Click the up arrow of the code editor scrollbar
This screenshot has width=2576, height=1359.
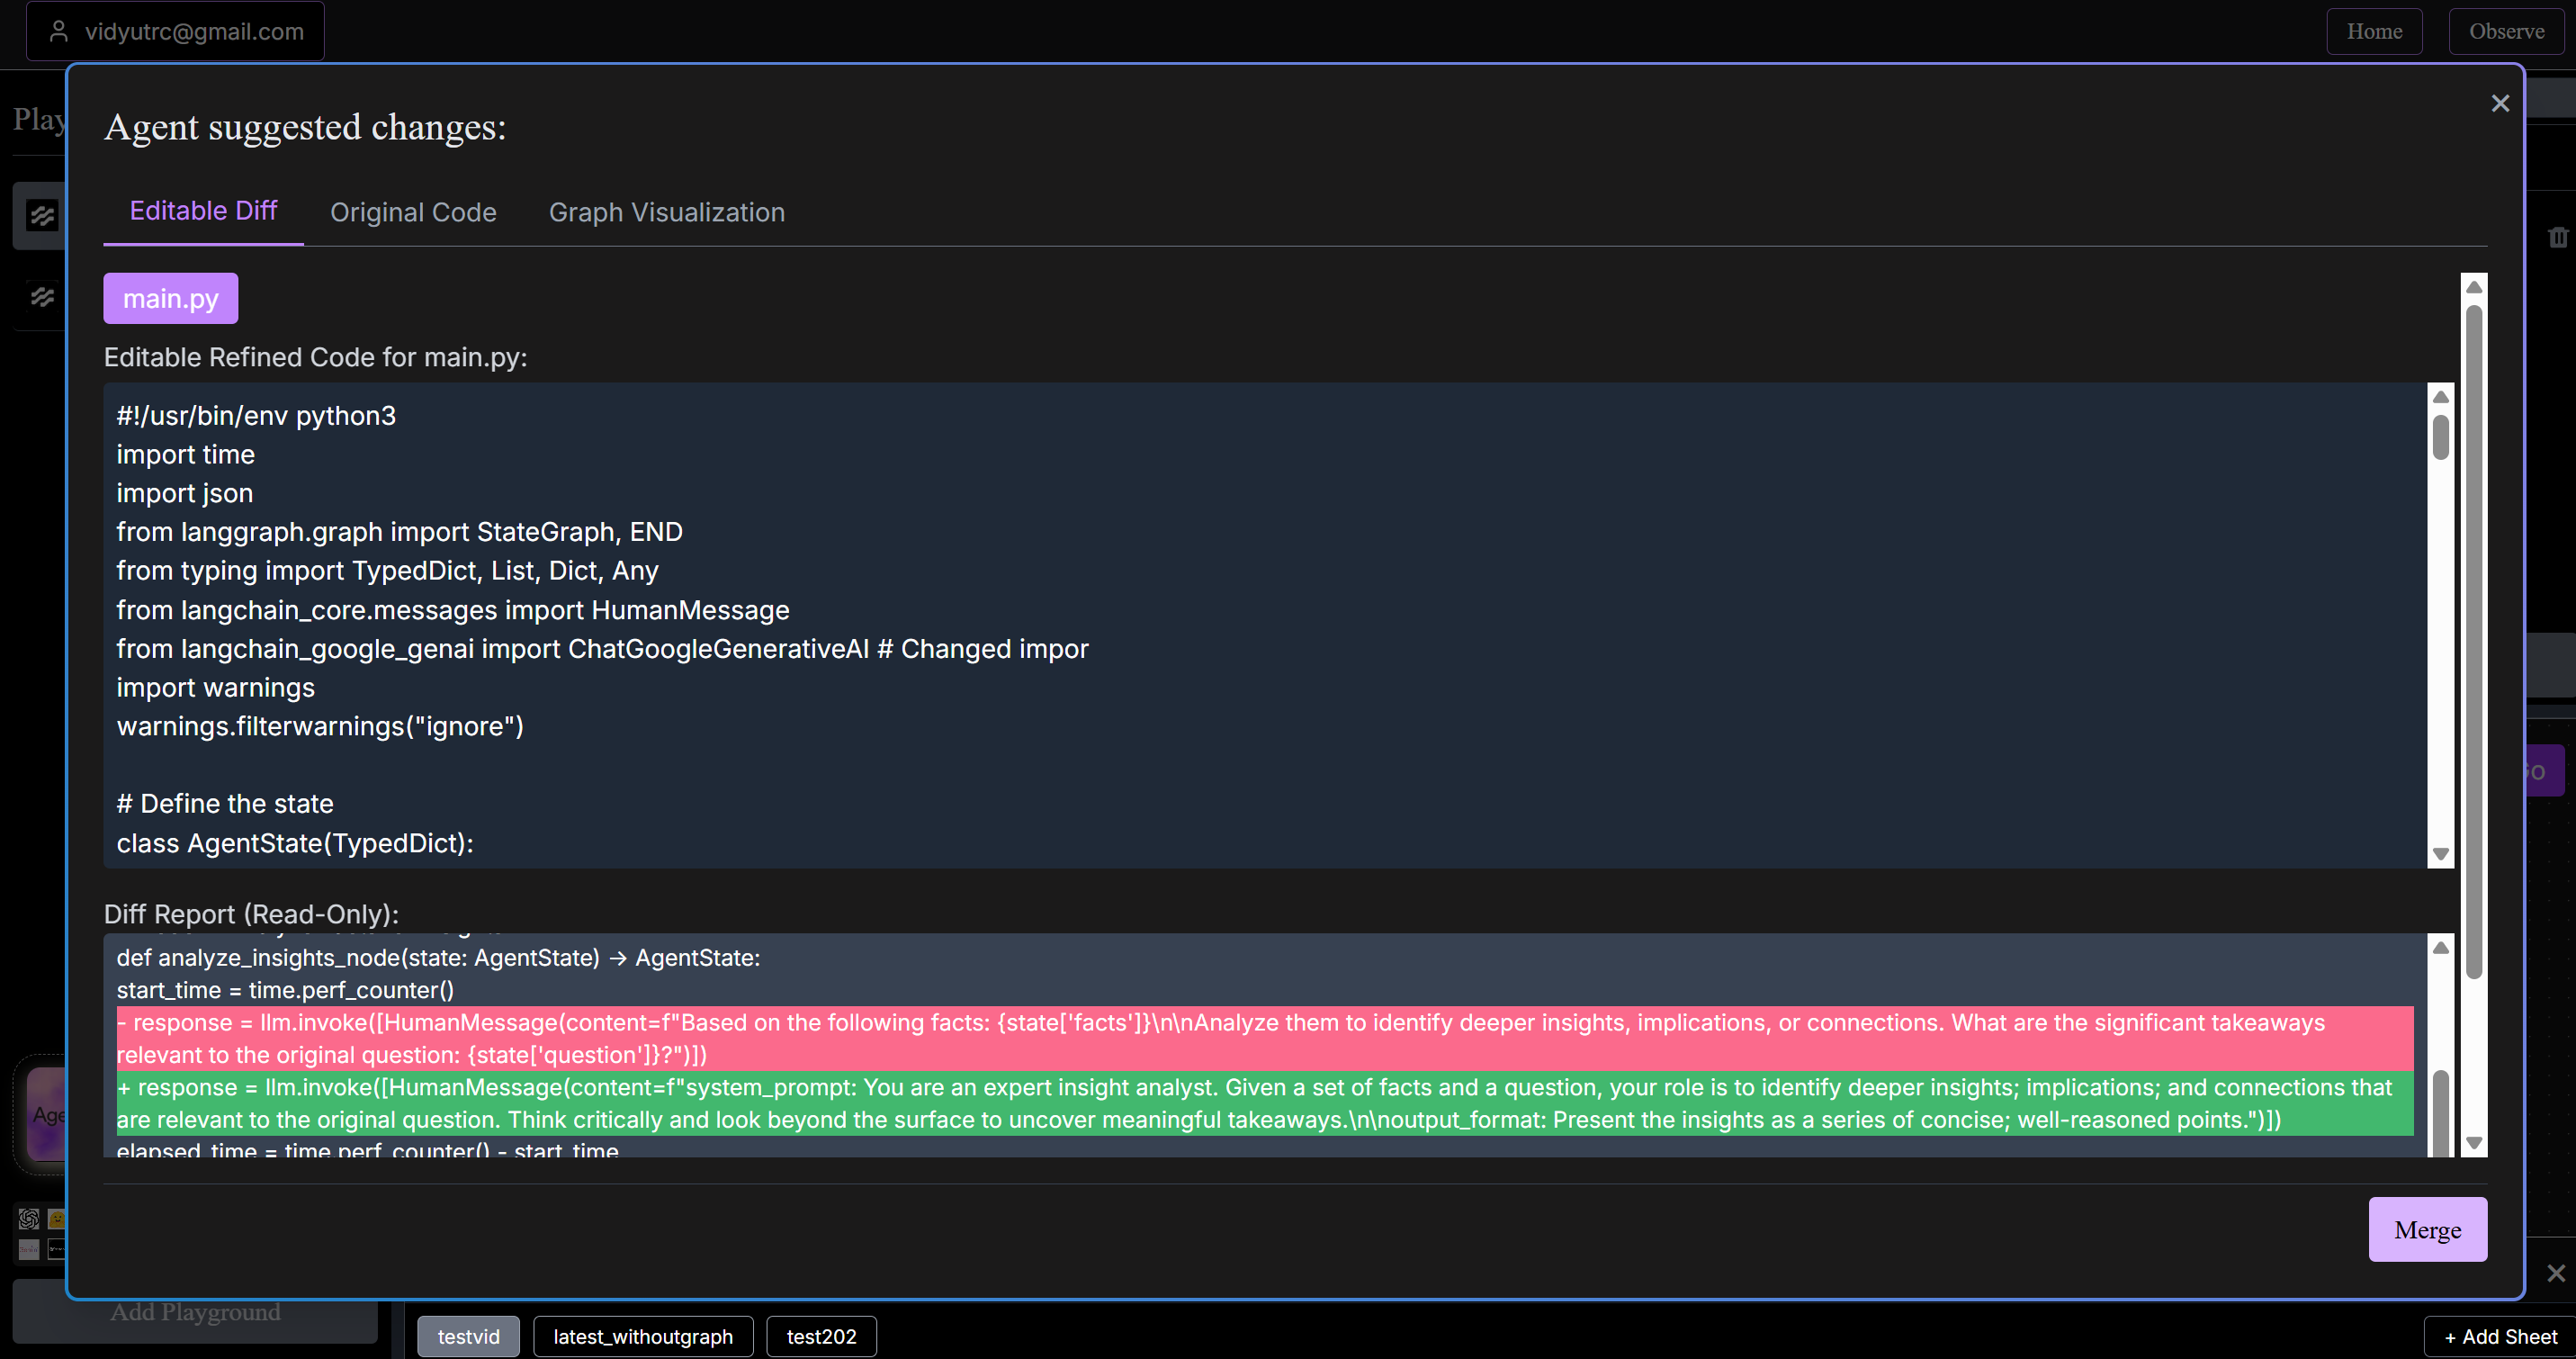pyautogui.click(x=2440, y=397)
